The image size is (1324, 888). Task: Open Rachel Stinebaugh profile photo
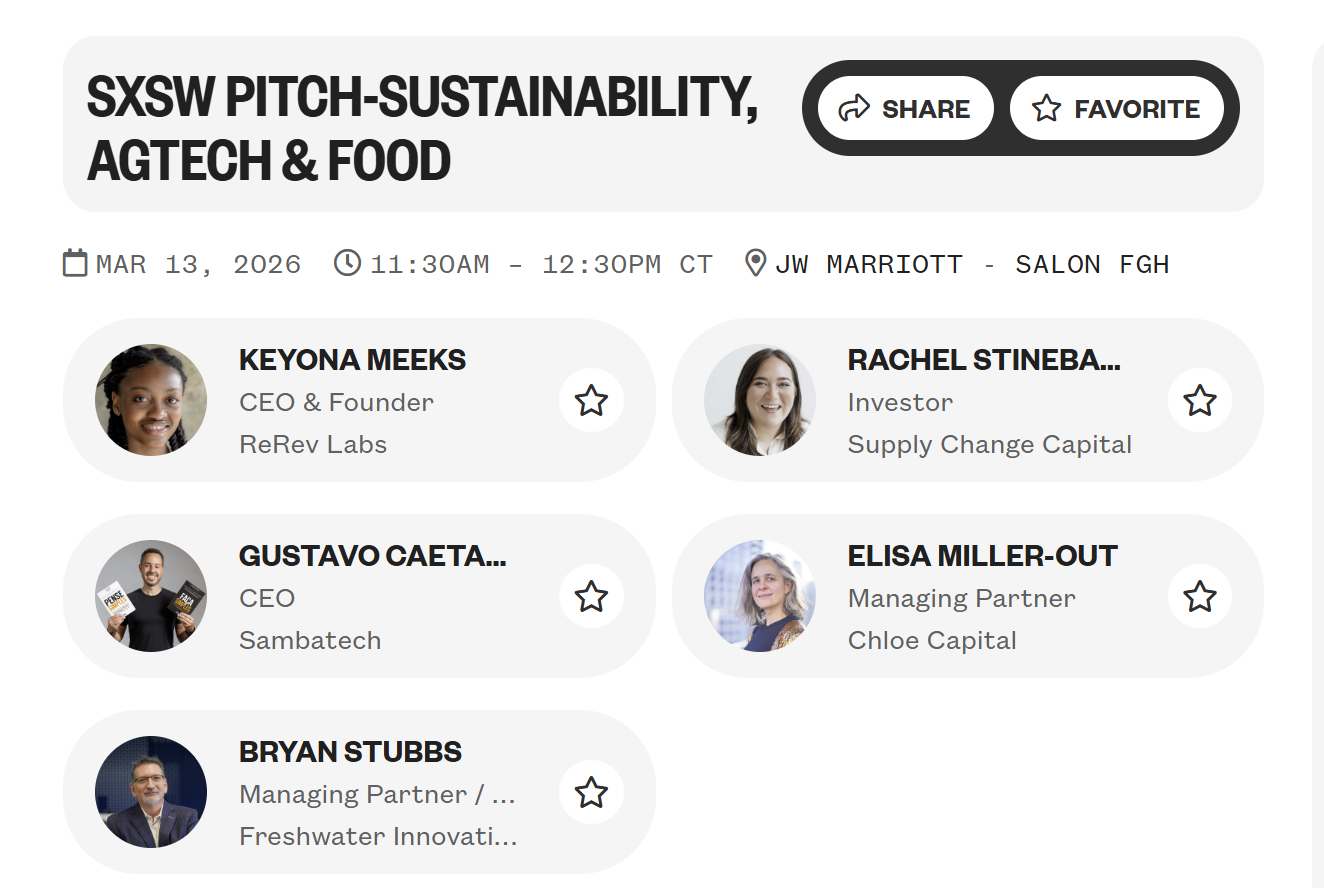(759, 400)
